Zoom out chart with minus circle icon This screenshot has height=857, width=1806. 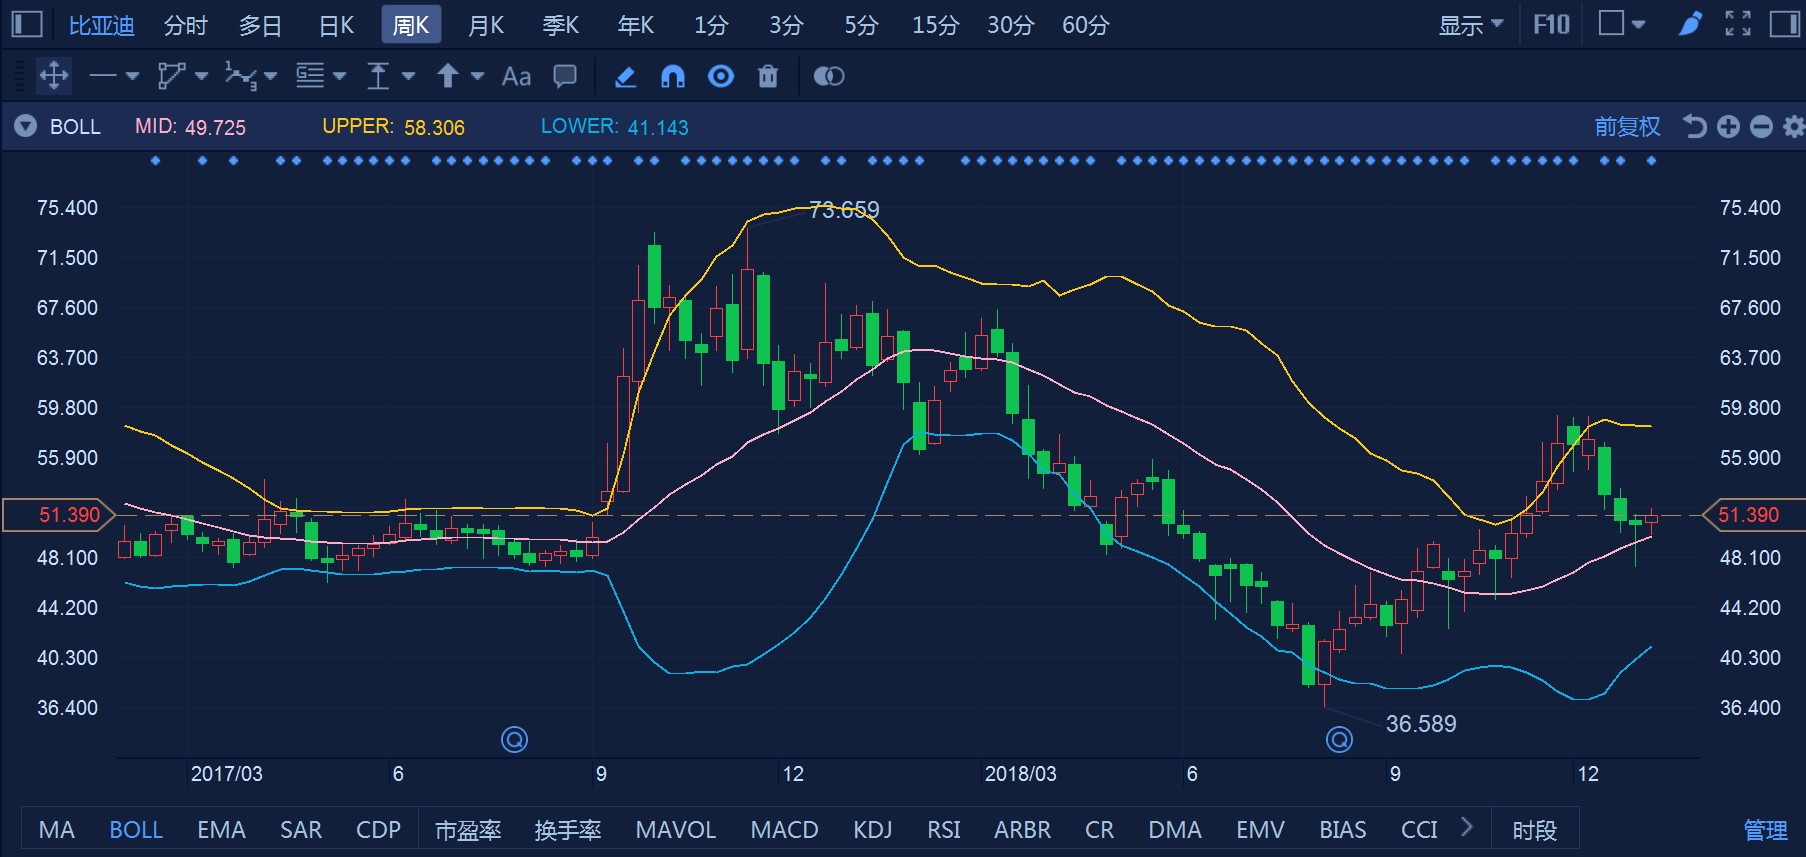coord(1761,126)
